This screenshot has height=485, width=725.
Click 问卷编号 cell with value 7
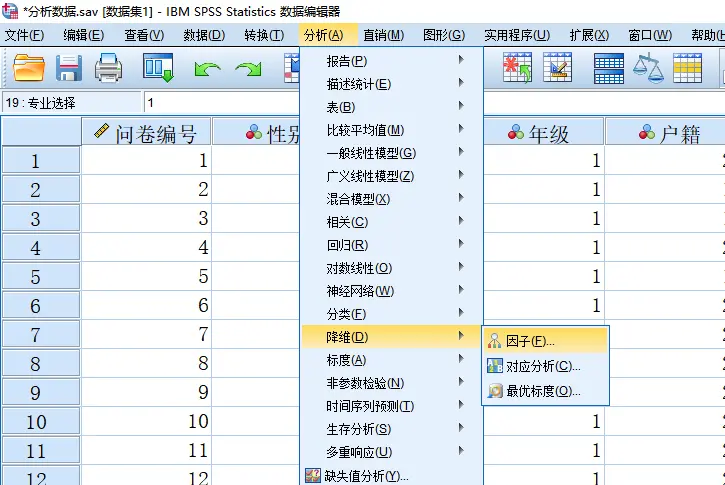[x=146, y=334]
